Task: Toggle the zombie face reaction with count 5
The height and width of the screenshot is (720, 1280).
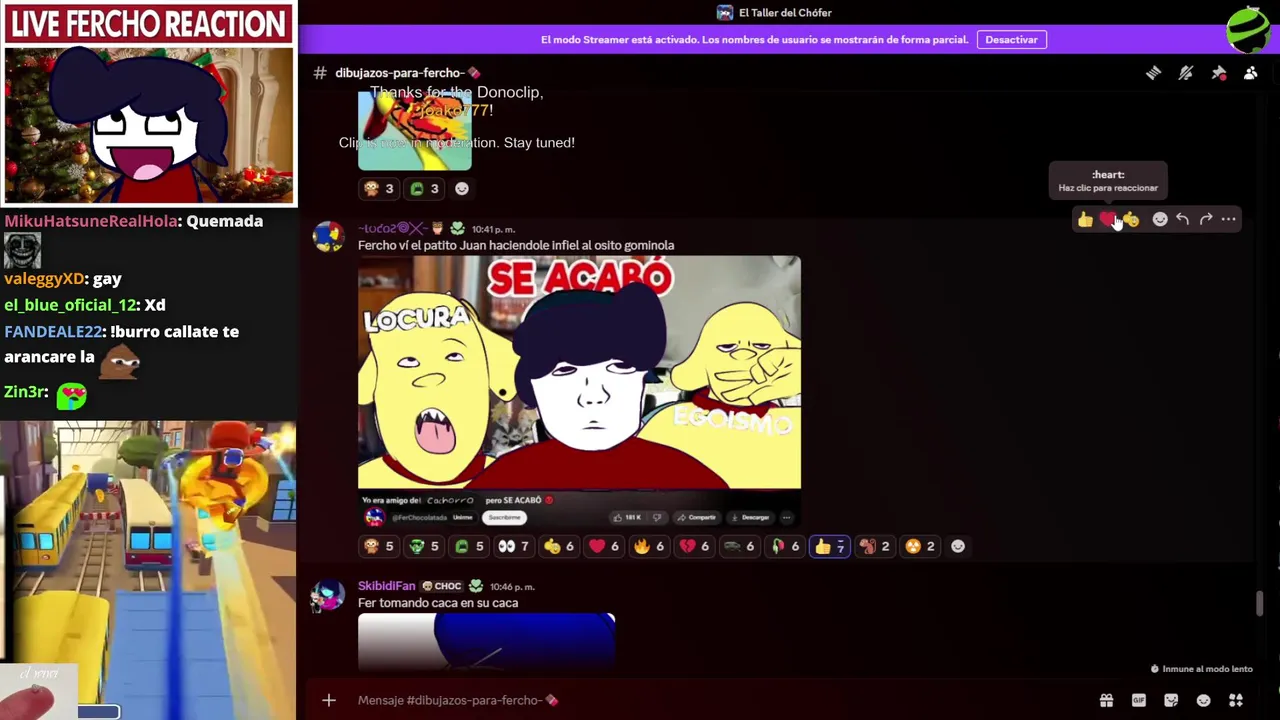Action: click(424, 546)
